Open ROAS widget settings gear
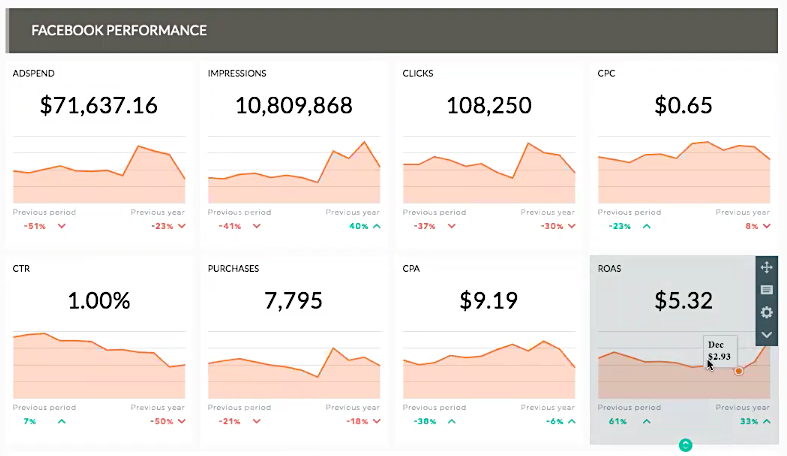787x456 pixels. tap(766, 312)
